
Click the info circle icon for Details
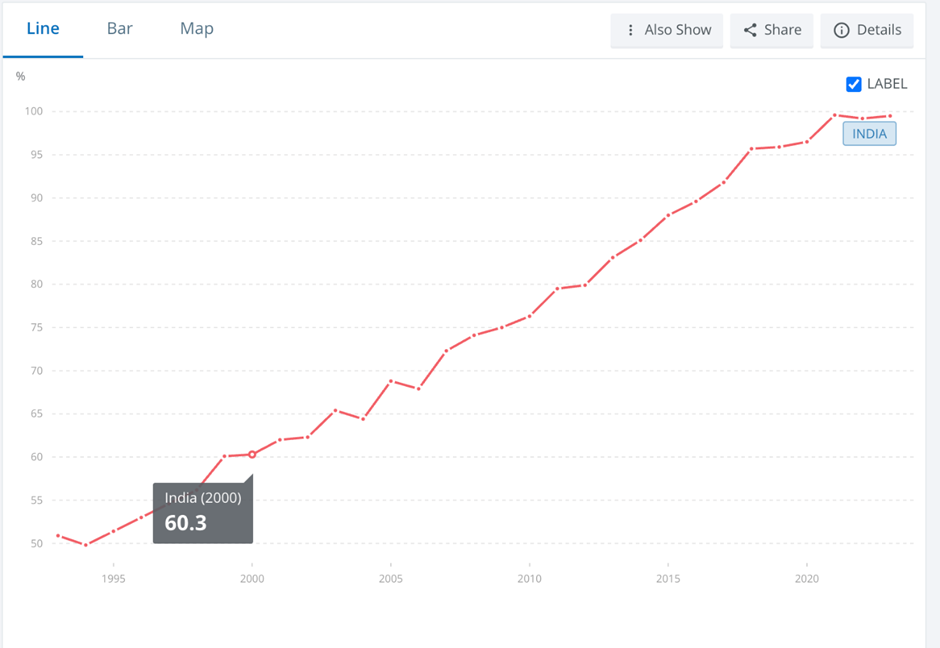coord(841,30)
